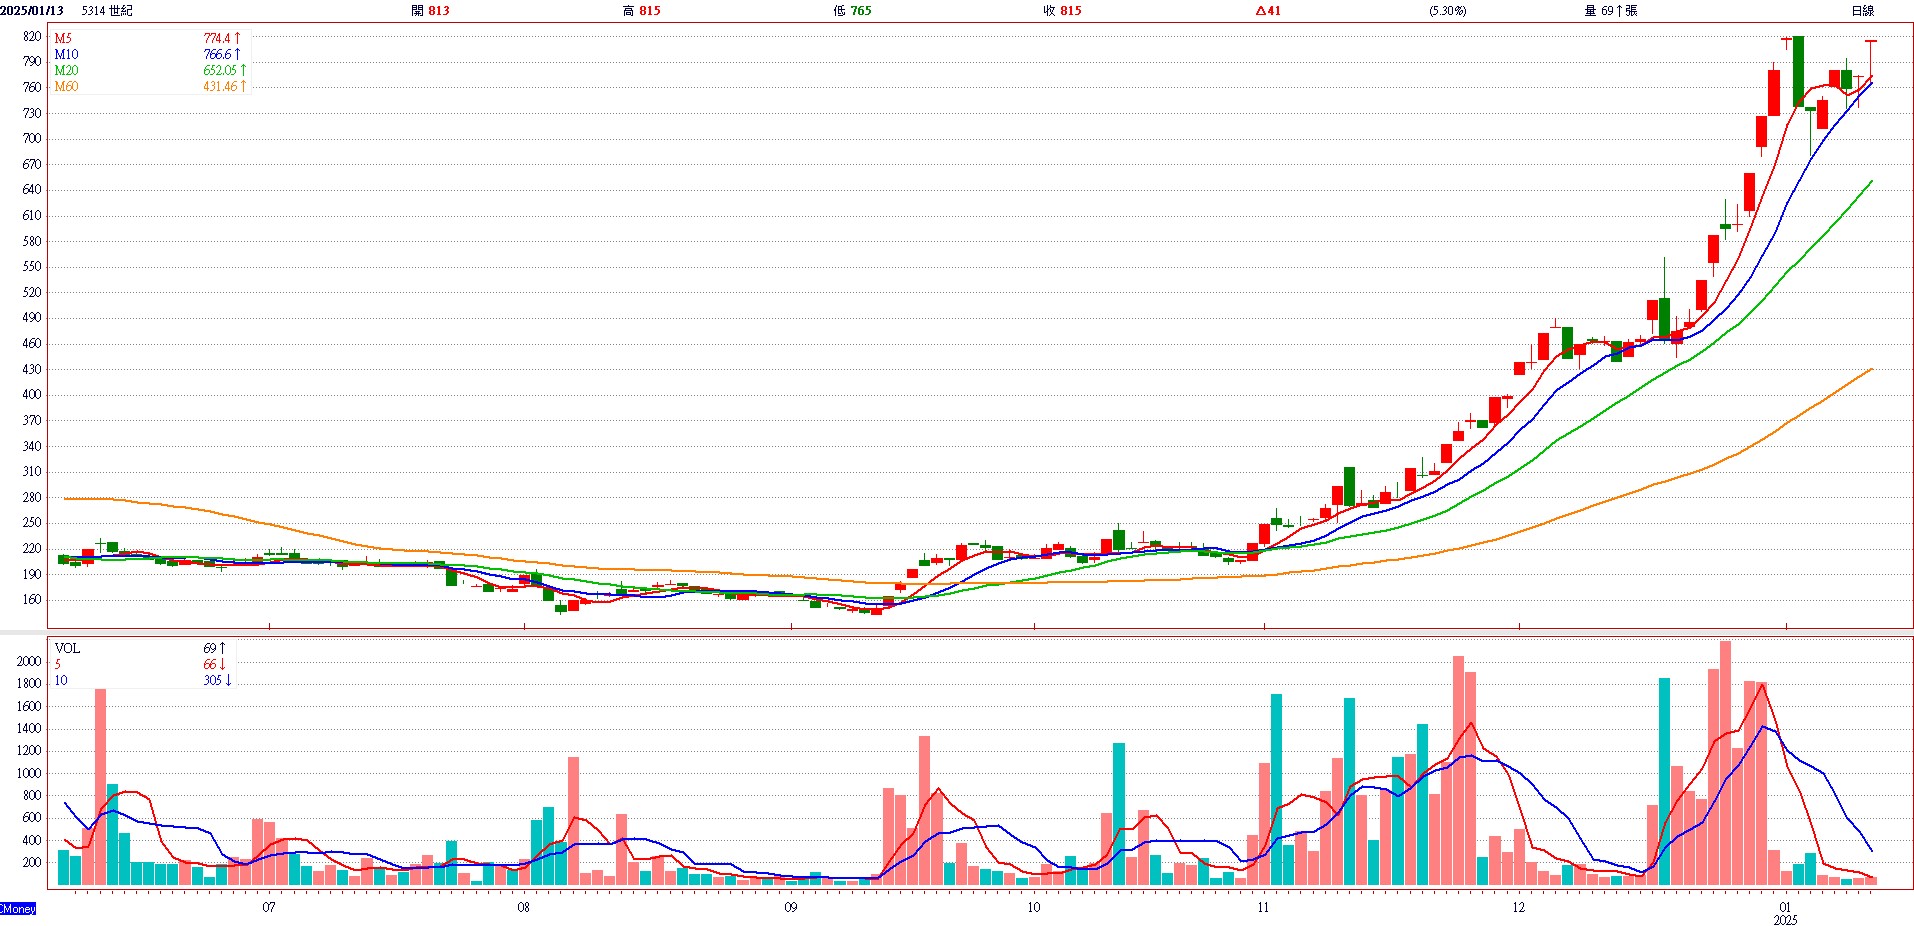Click the (5.30%) percent change value
Image resolution: width=1914 pixels, height=926 pixels.
coord(1448,11)
